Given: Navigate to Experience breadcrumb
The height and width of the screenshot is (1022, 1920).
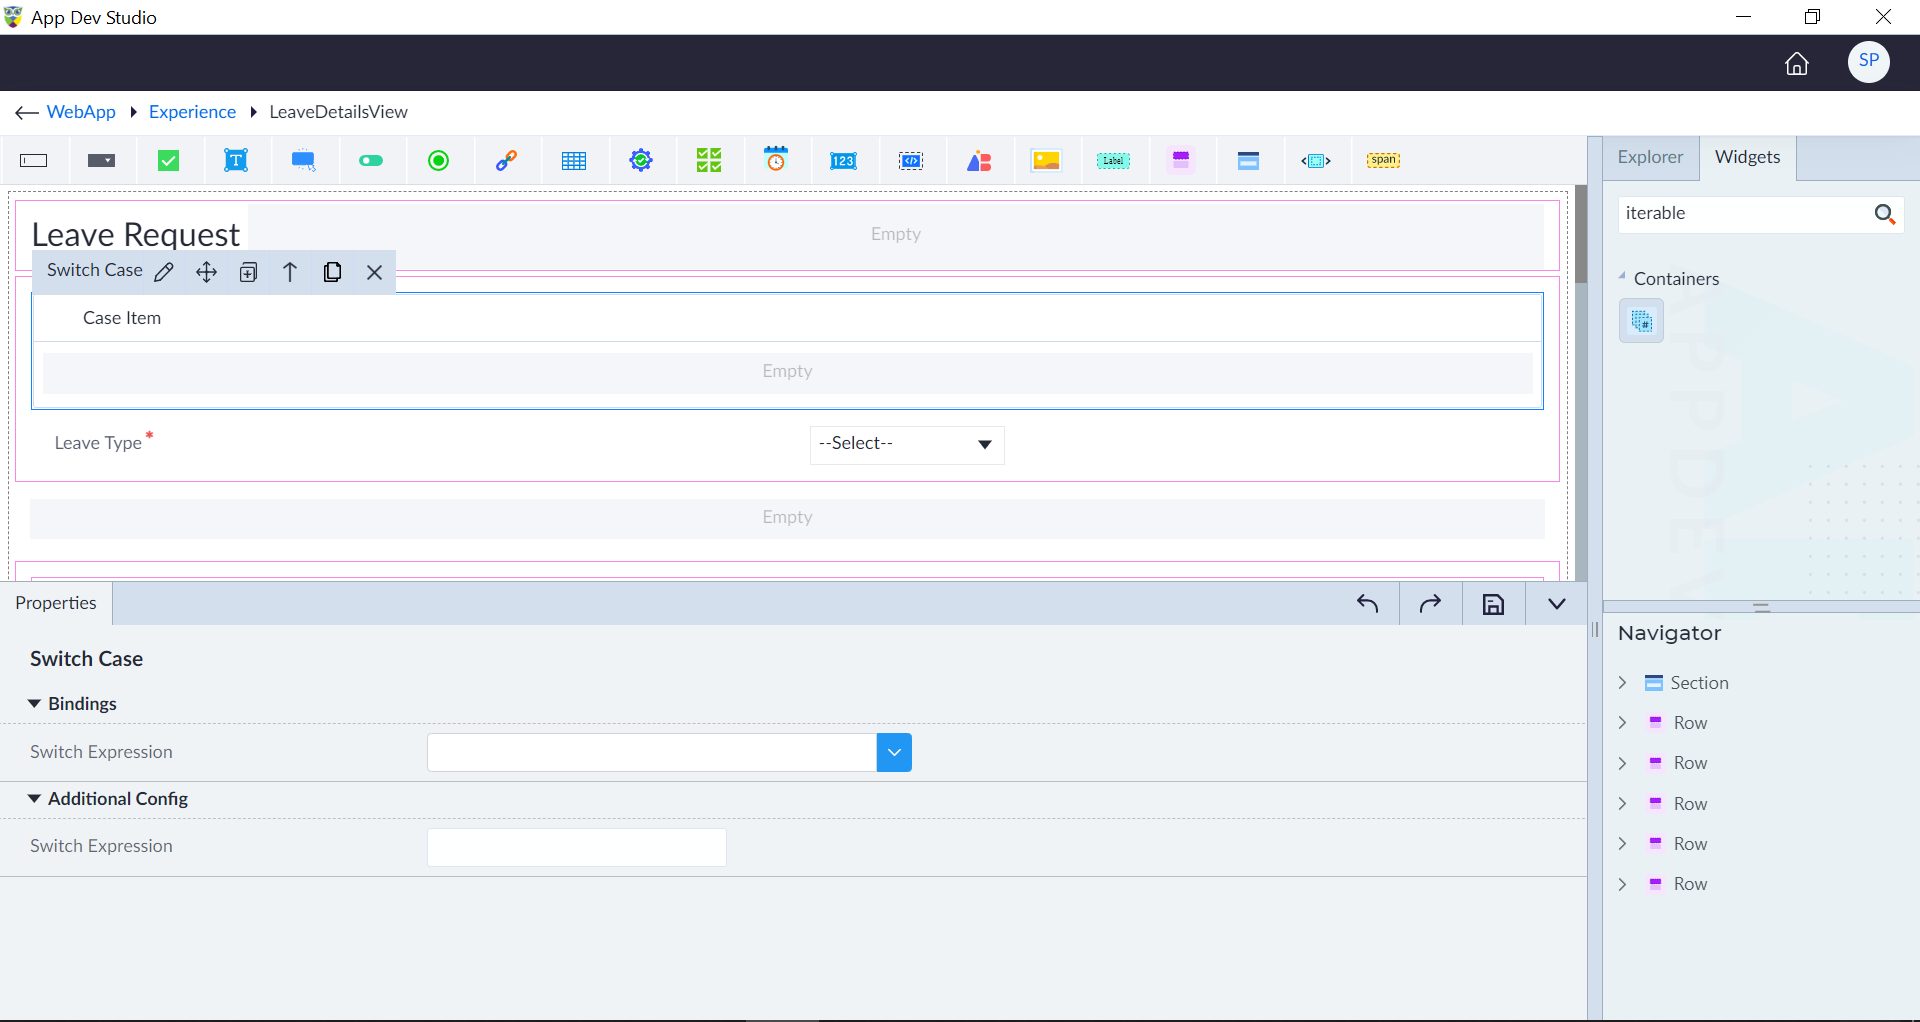Looking at the screenshot, I should click(x=192, y=112).
